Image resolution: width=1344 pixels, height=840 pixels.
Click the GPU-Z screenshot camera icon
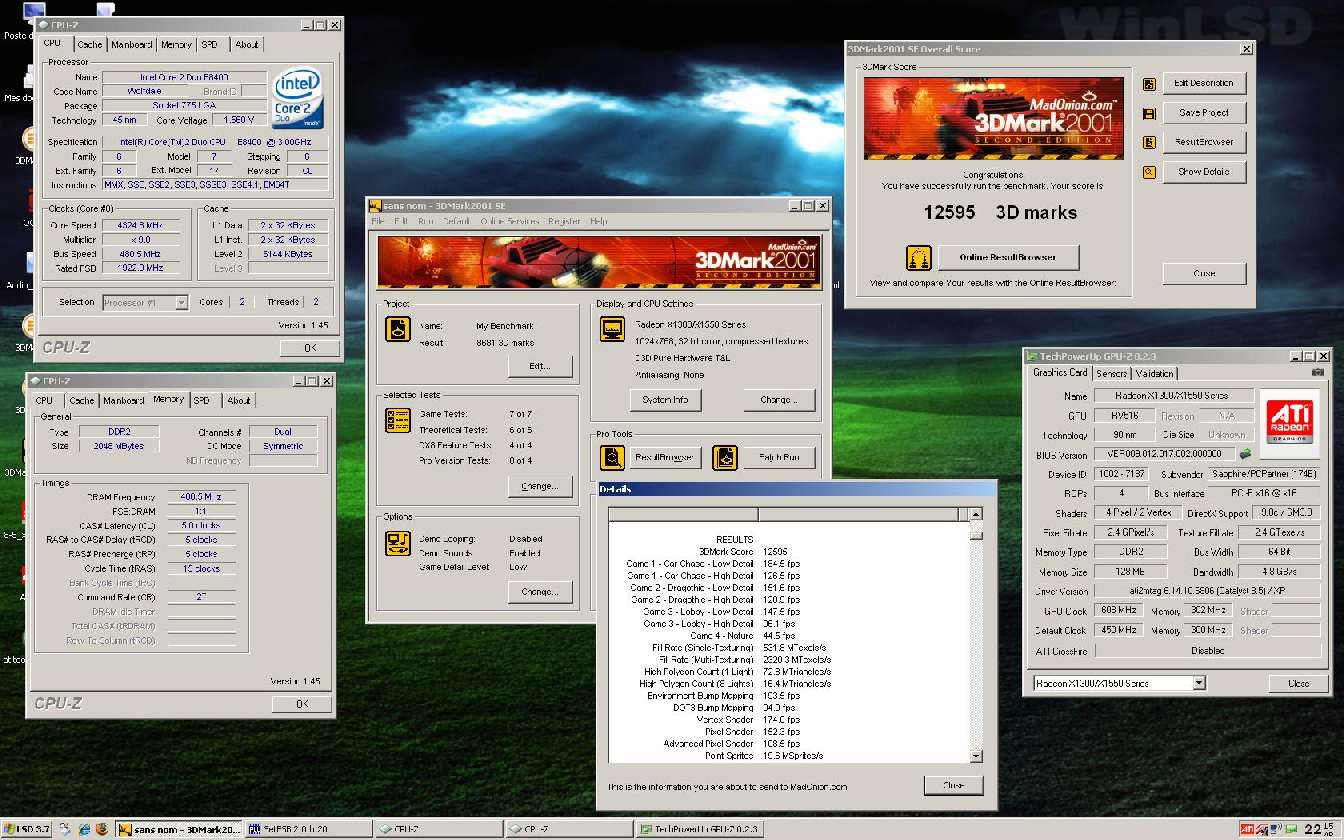[1317, 373]
